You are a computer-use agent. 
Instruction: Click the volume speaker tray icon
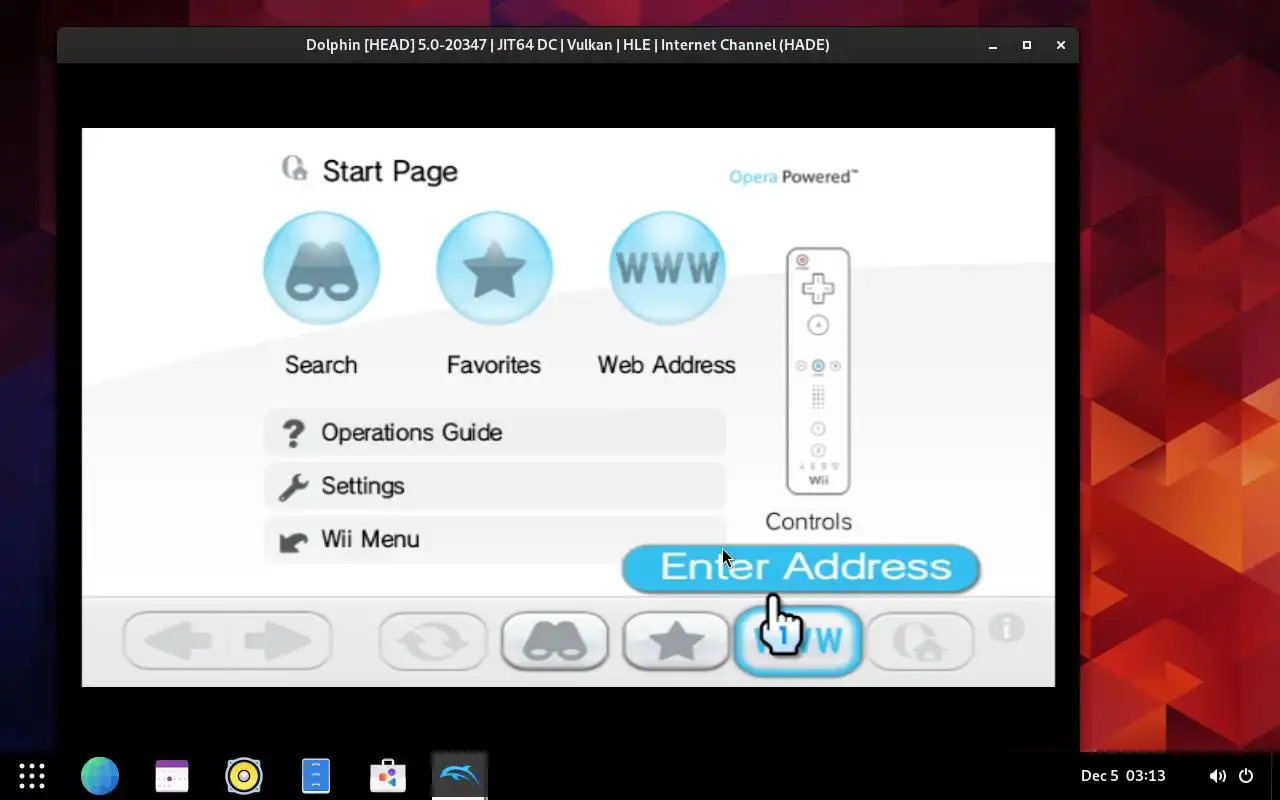pyautogui.click(x=1217, y=776)
